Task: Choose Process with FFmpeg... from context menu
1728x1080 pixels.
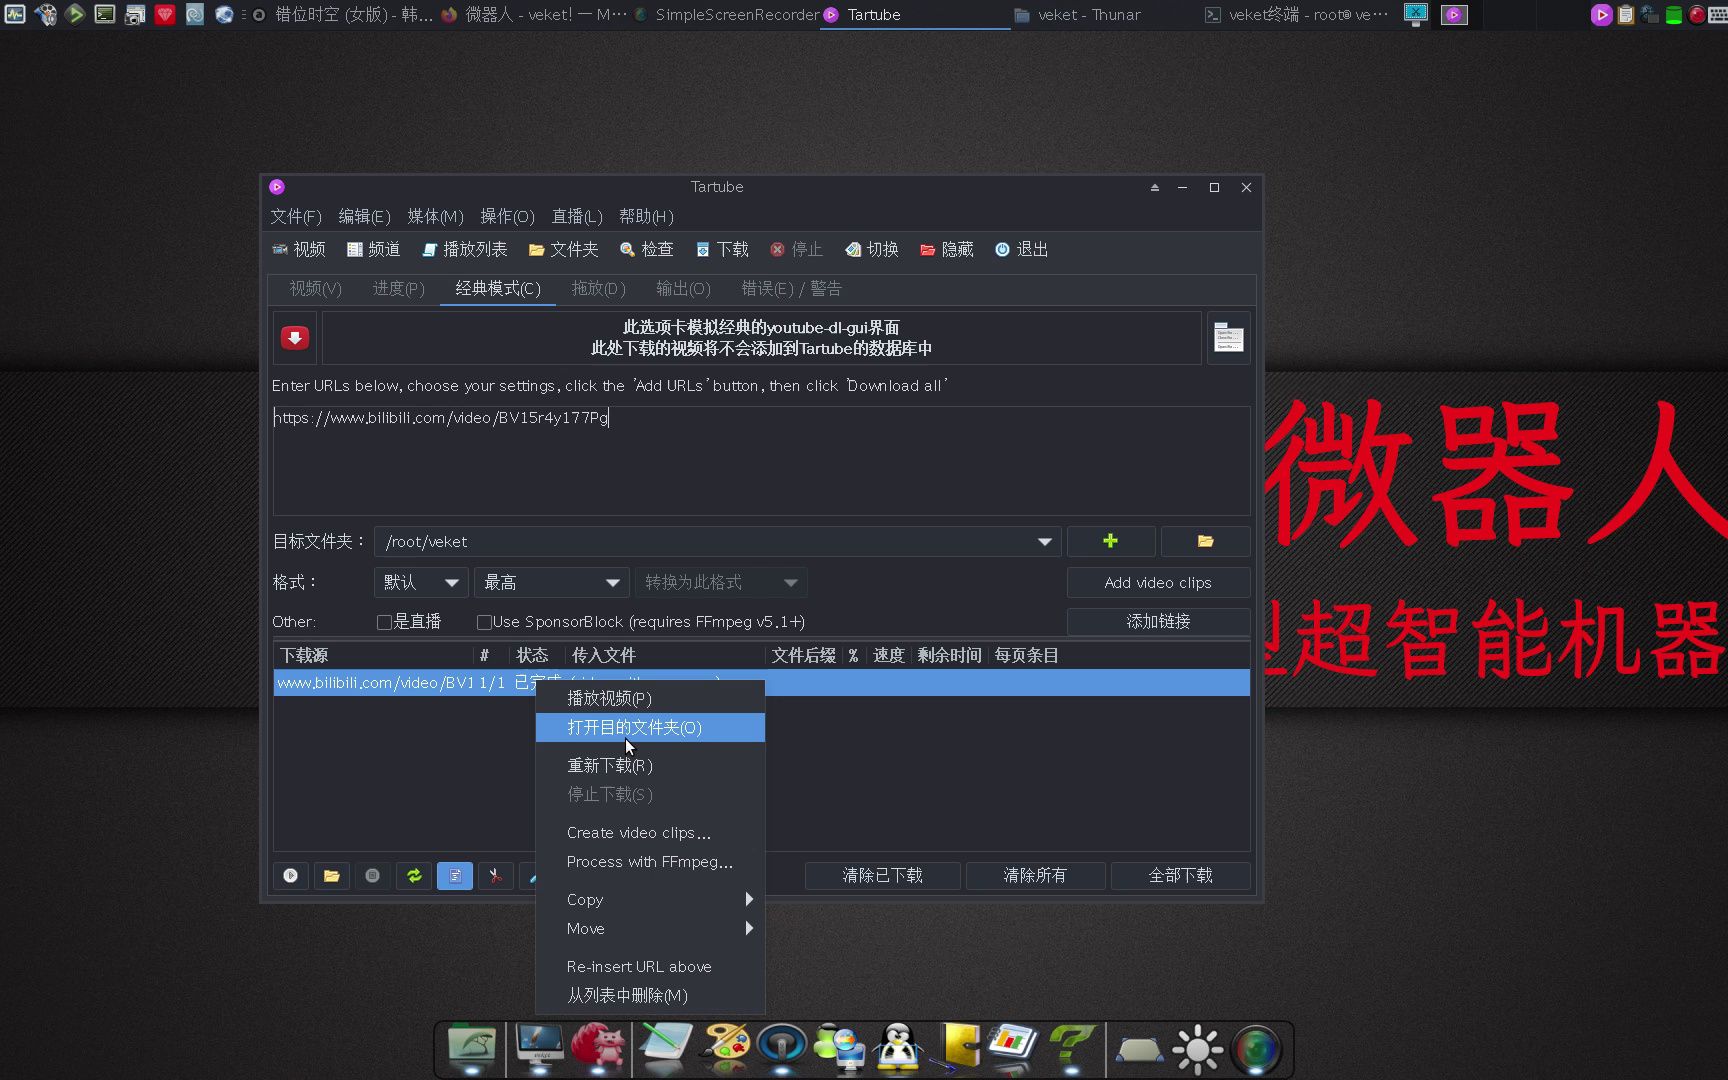Action: point(650,861)
